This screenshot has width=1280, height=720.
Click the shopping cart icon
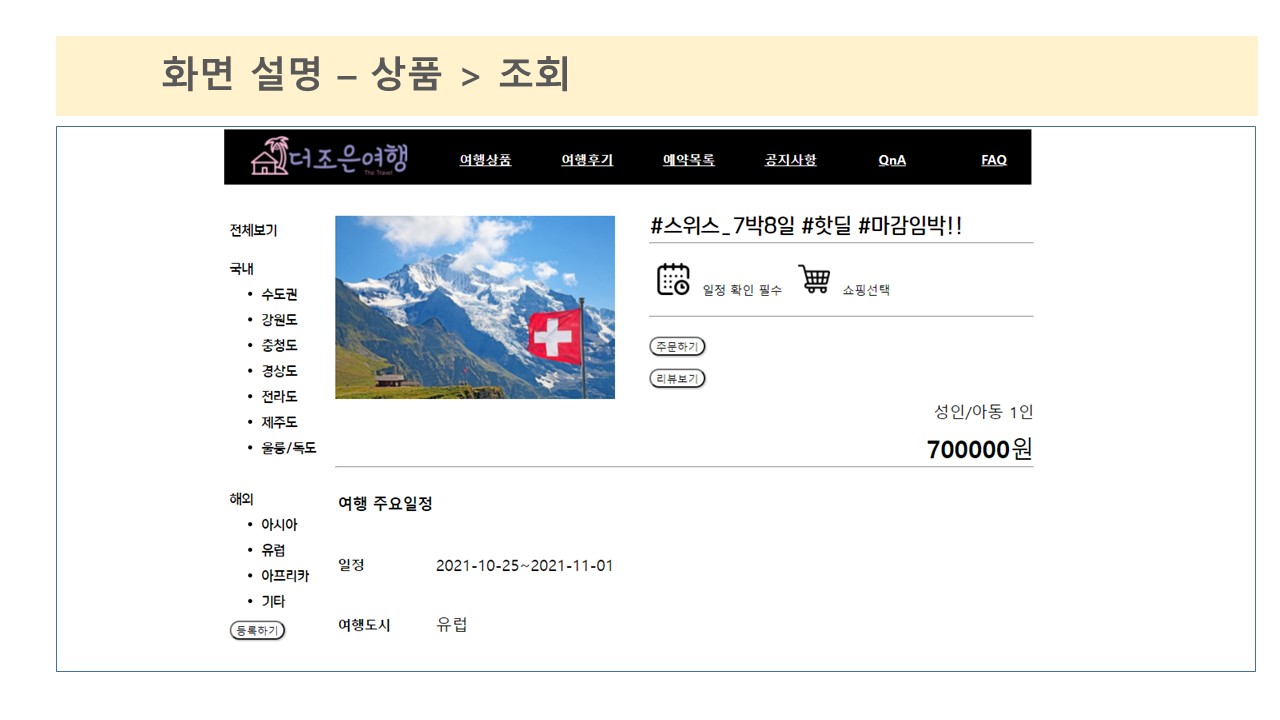[814, 279]
